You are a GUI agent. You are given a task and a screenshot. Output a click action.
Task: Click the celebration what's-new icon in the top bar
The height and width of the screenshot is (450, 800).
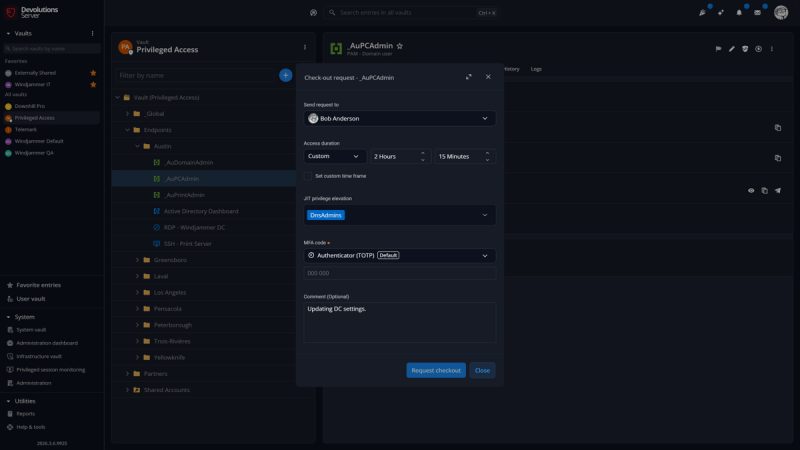pyautogui.click(x=702, y=13)
